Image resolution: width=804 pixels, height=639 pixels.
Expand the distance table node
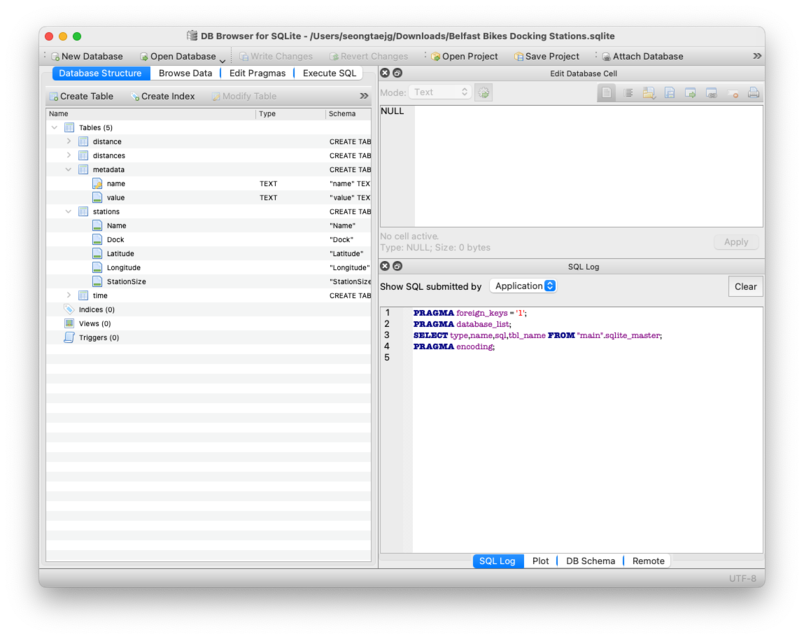tap(68, 141)
